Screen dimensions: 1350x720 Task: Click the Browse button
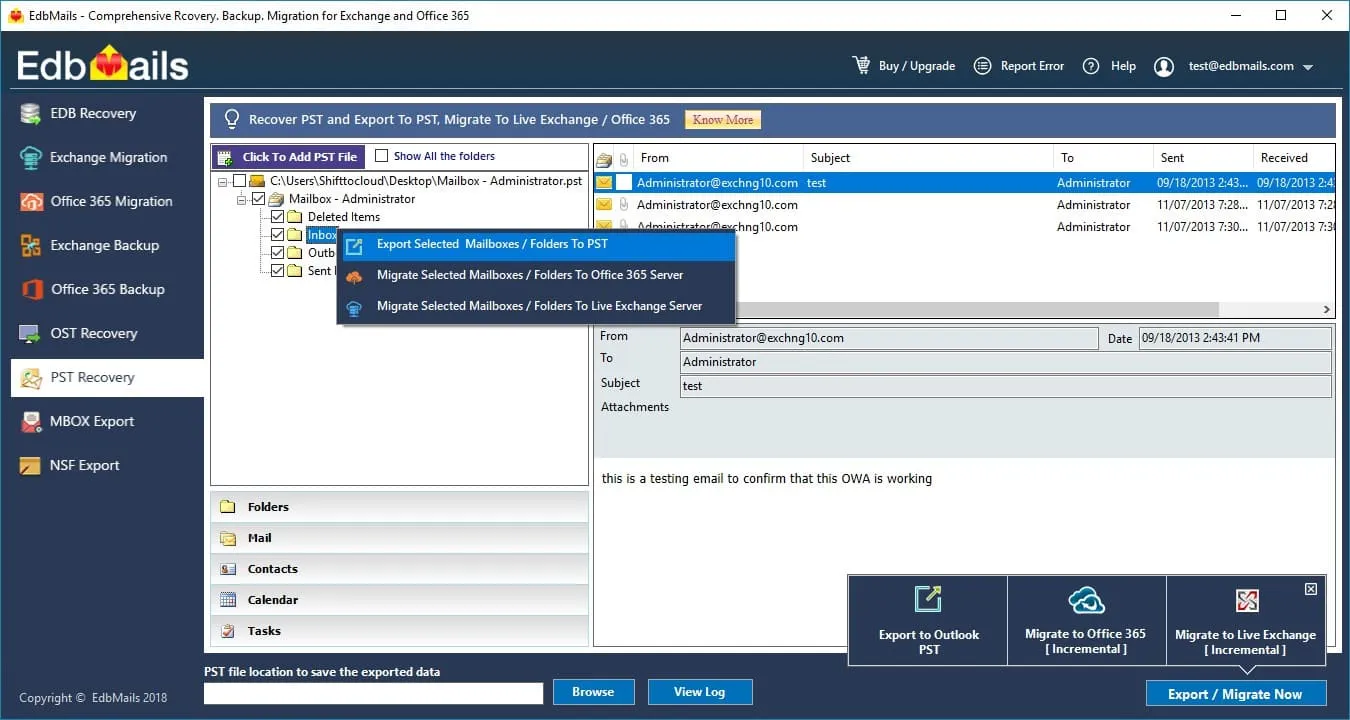[593, 692]
